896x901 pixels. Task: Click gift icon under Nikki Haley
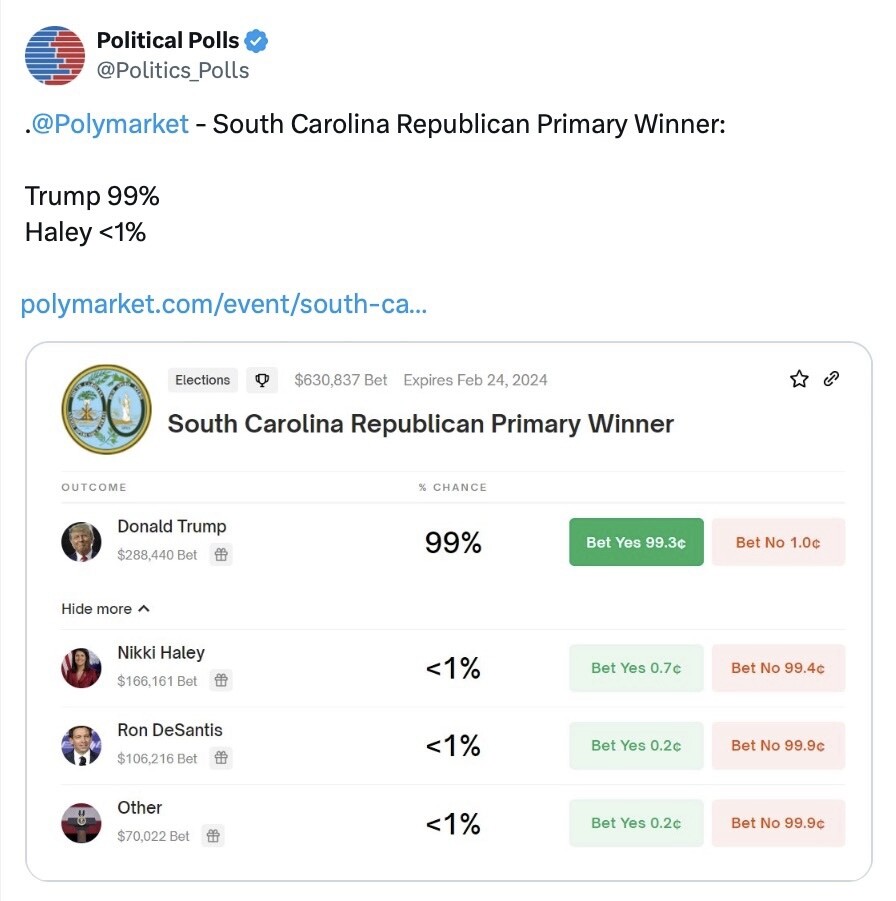[222, 680]
